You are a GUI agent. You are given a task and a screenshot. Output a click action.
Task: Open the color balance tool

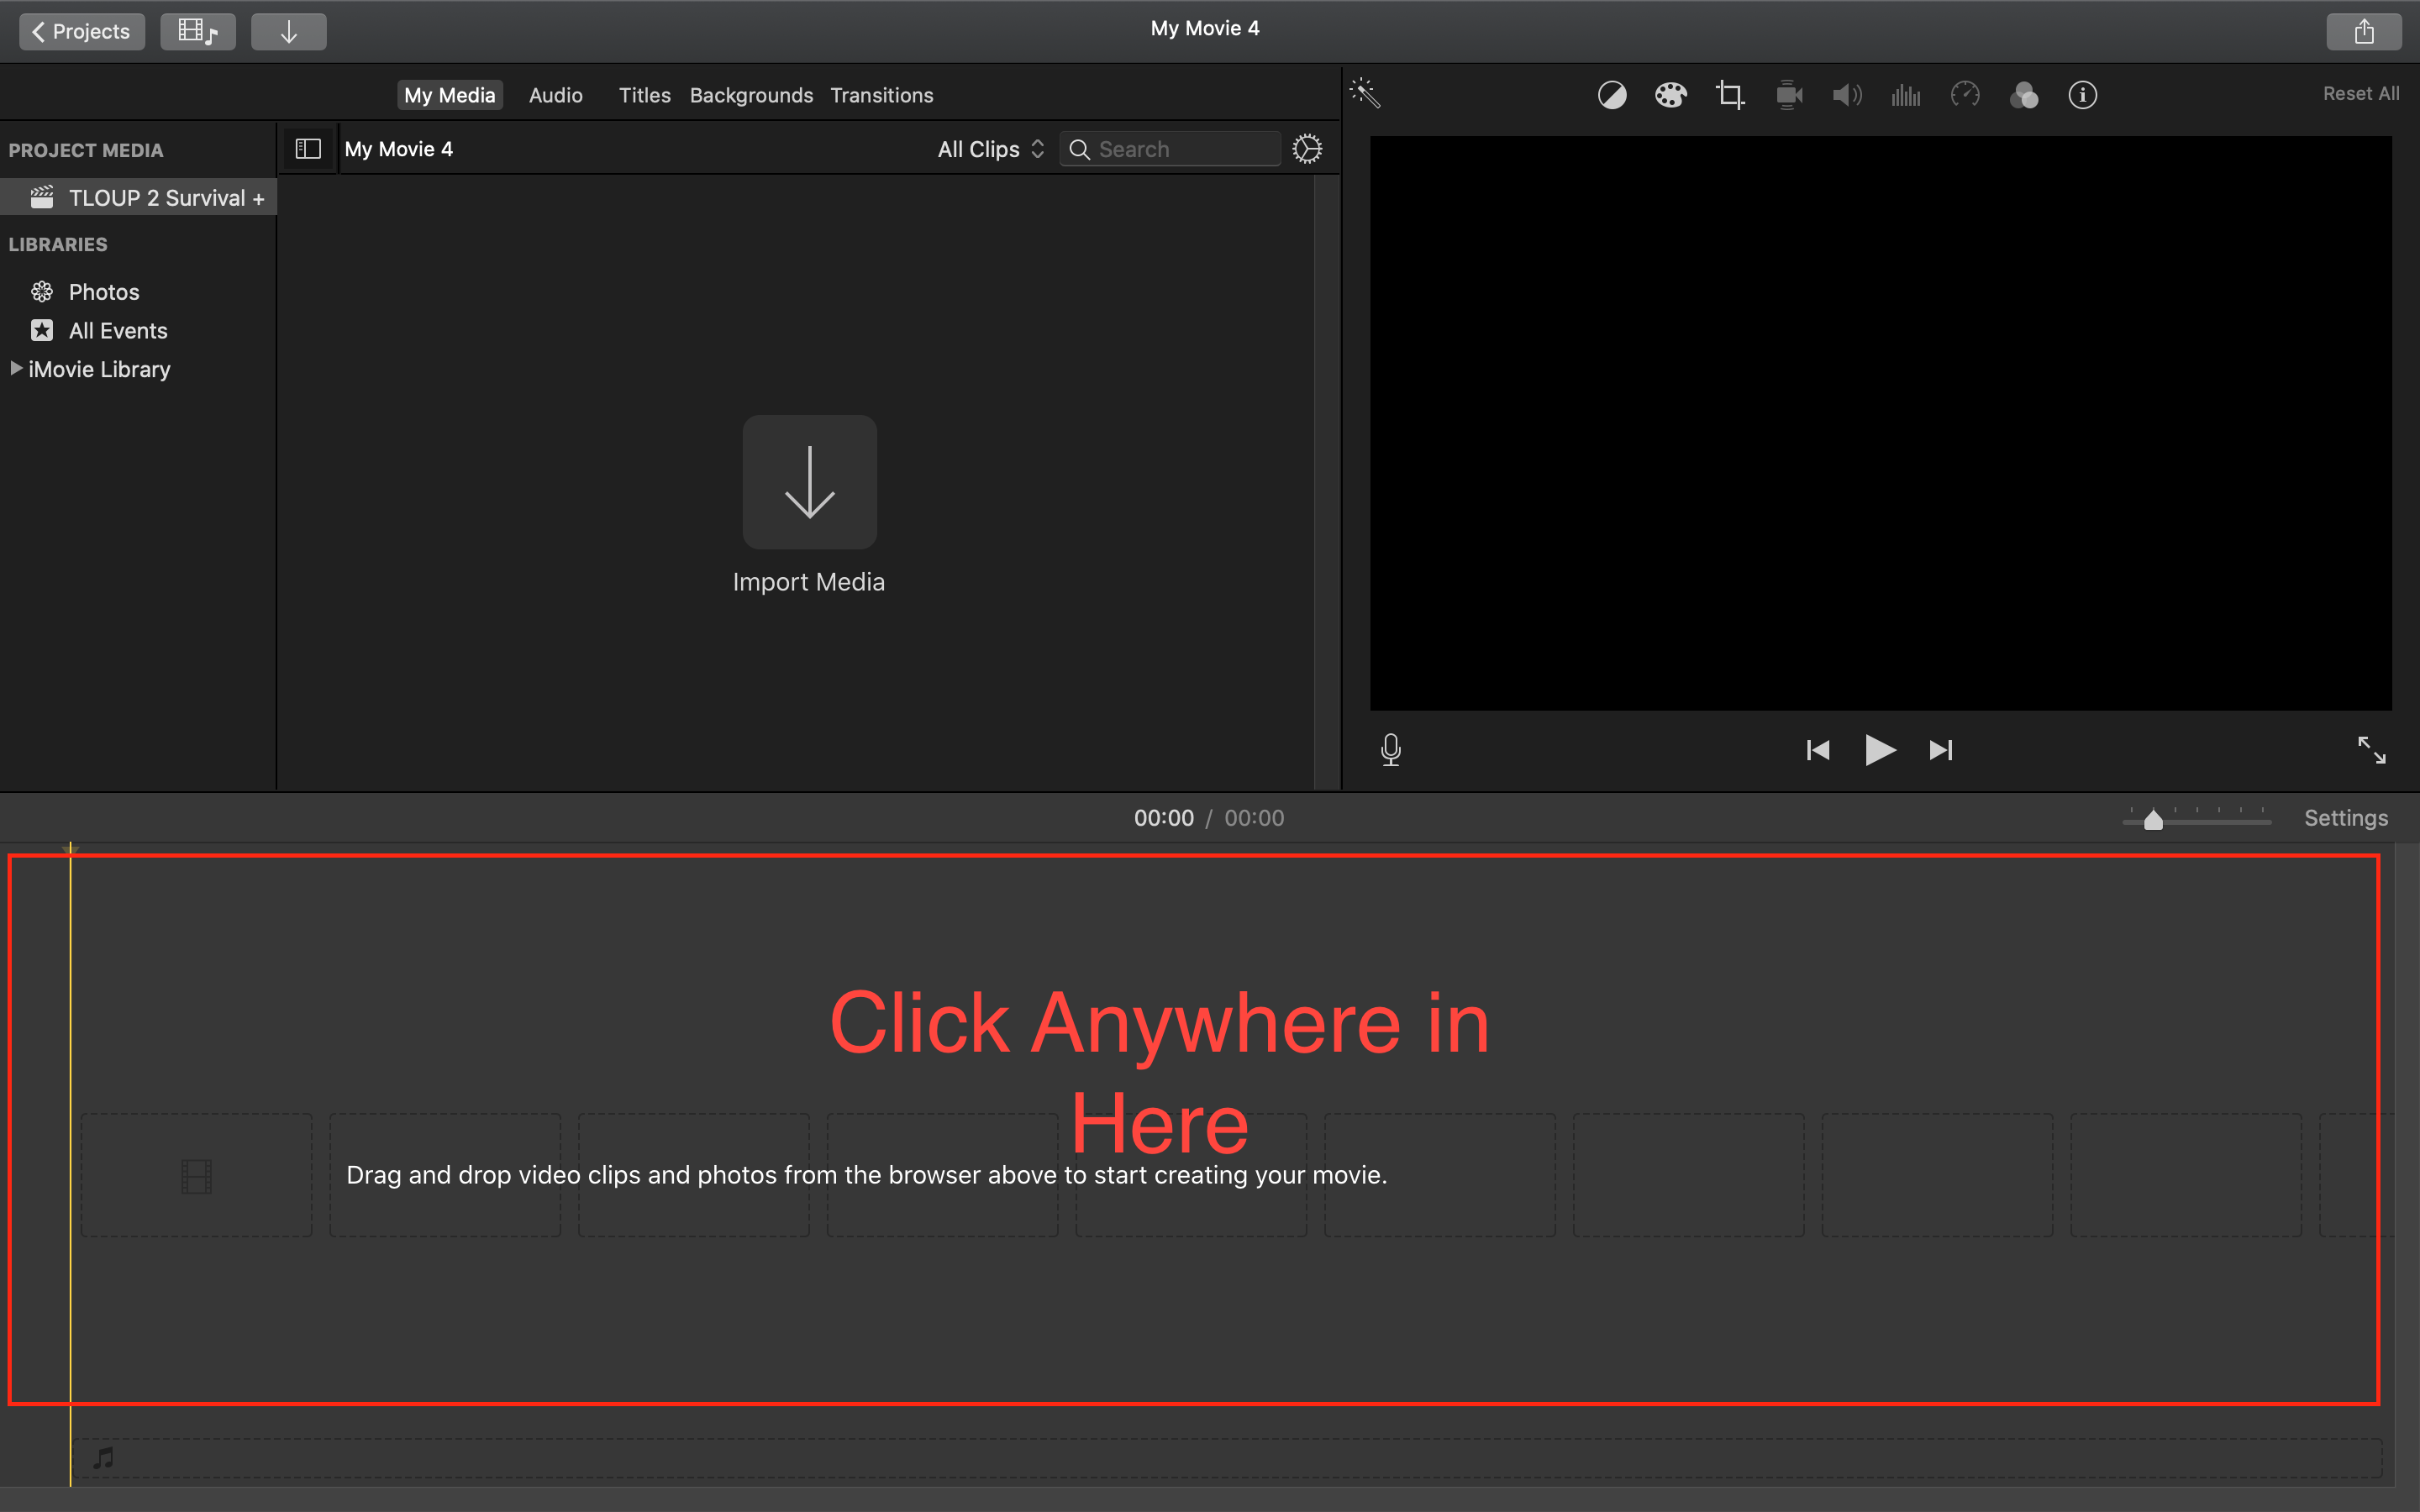tap(1611, 95)
